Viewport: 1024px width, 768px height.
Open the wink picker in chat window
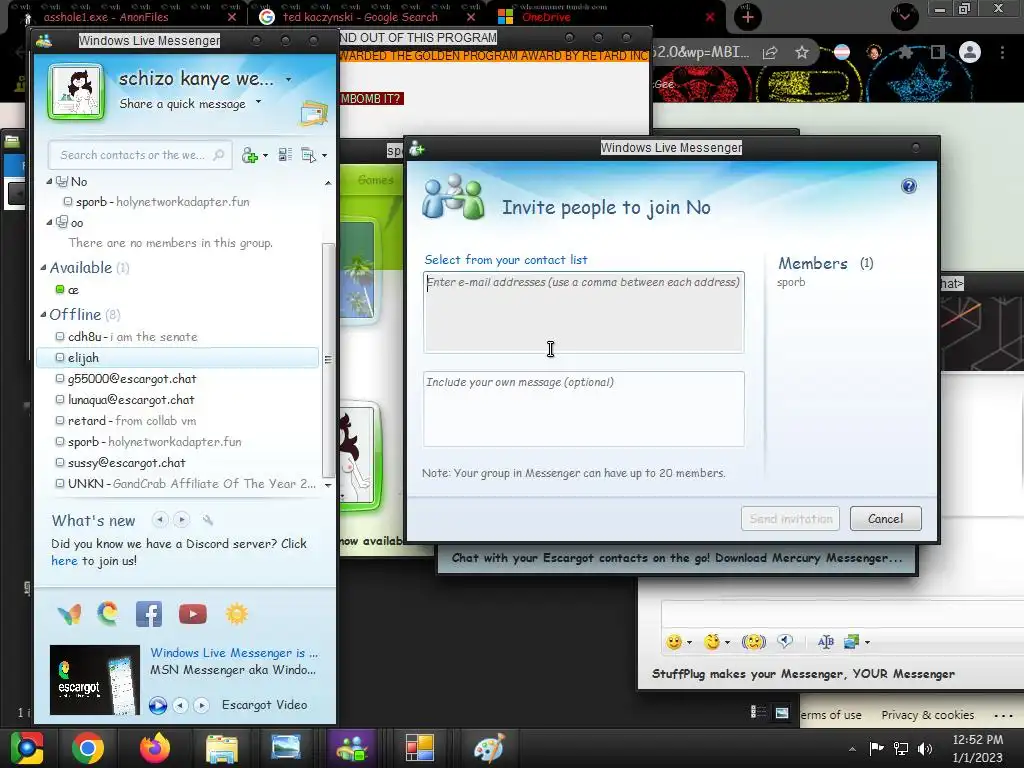712,642
